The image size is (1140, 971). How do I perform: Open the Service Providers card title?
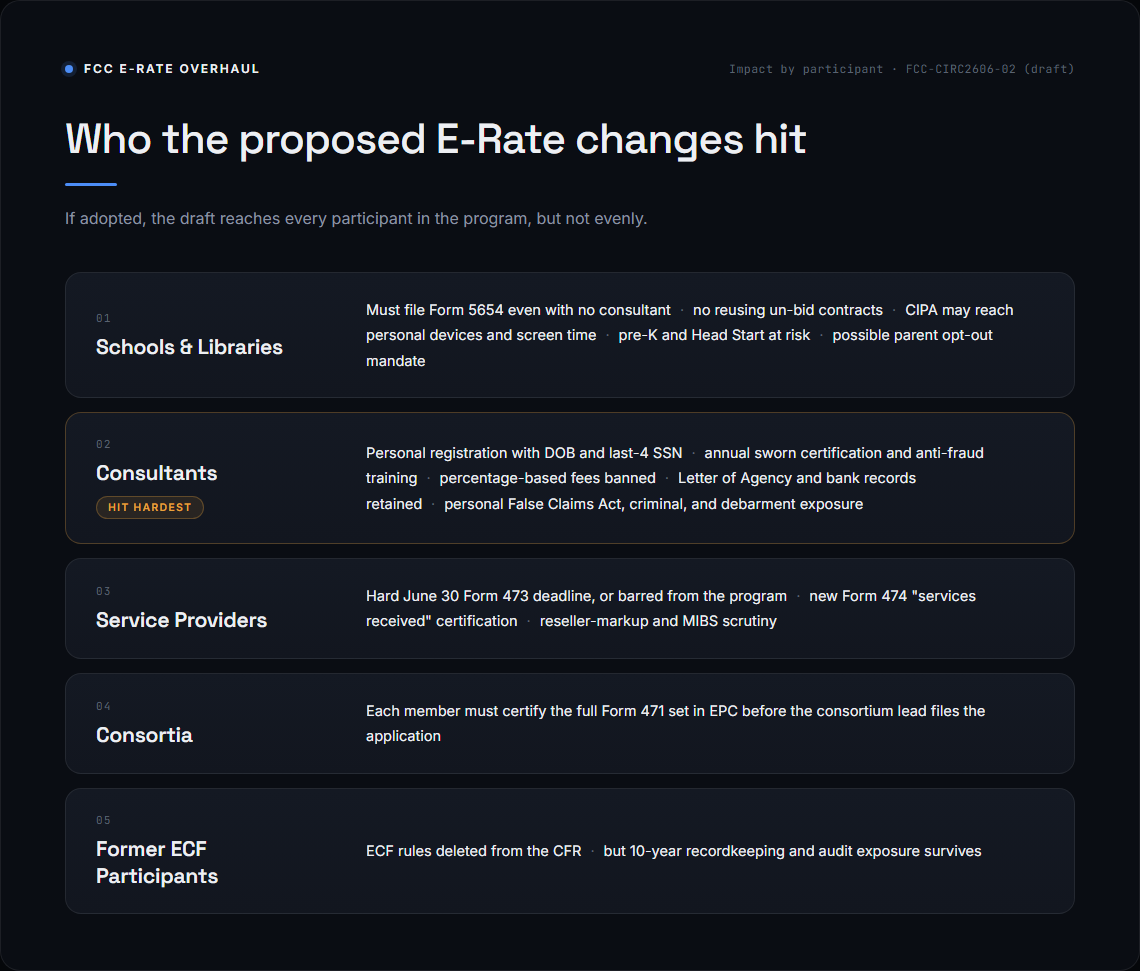pos(181,620)
